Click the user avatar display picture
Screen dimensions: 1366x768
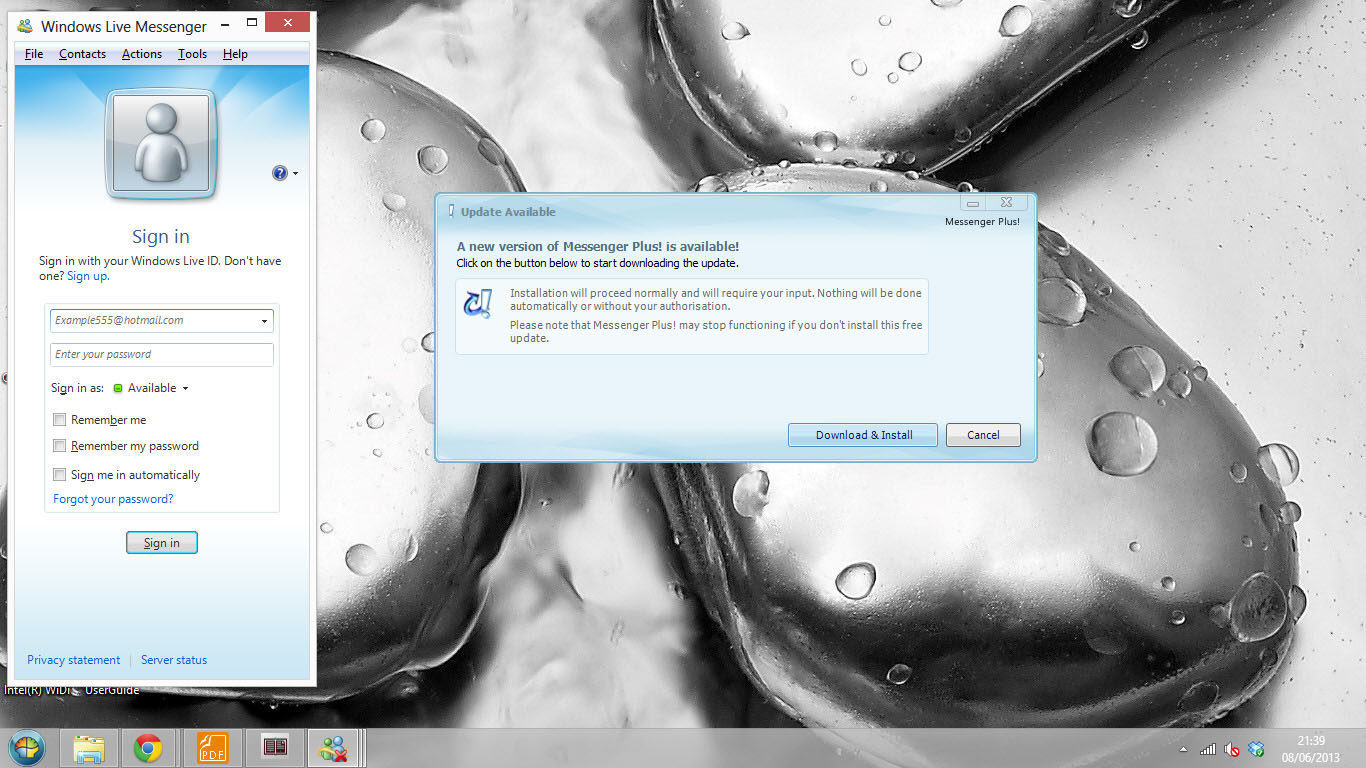click(x=161, y=143)
